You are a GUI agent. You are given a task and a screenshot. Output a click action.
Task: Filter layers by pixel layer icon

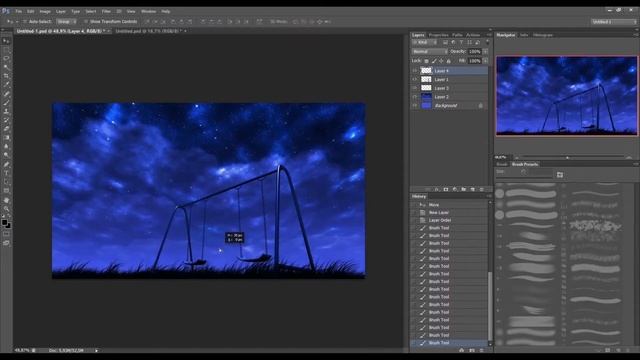point(445,42)
